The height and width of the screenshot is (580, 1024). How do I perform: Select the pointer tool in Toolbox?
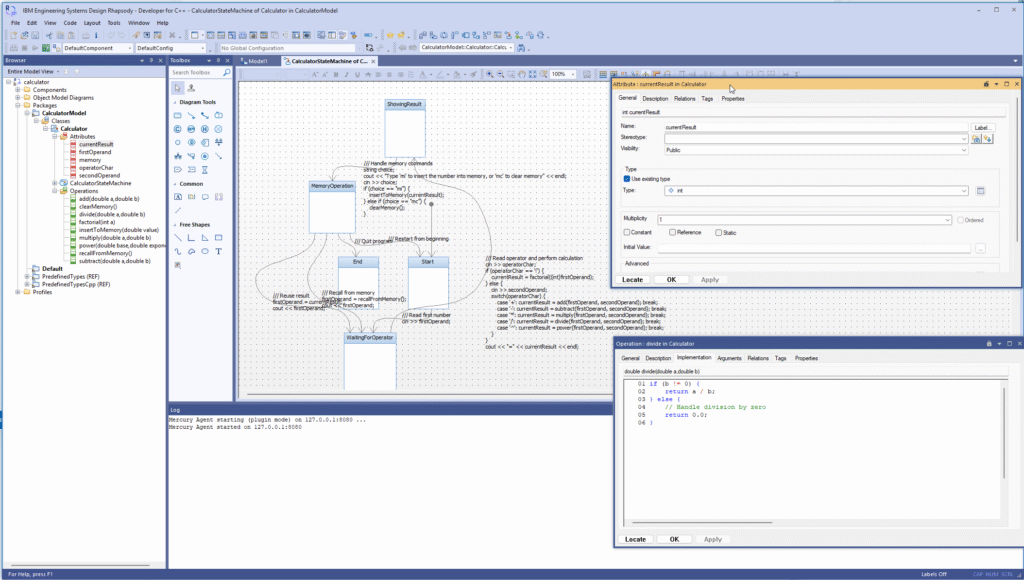coord(178,88)
